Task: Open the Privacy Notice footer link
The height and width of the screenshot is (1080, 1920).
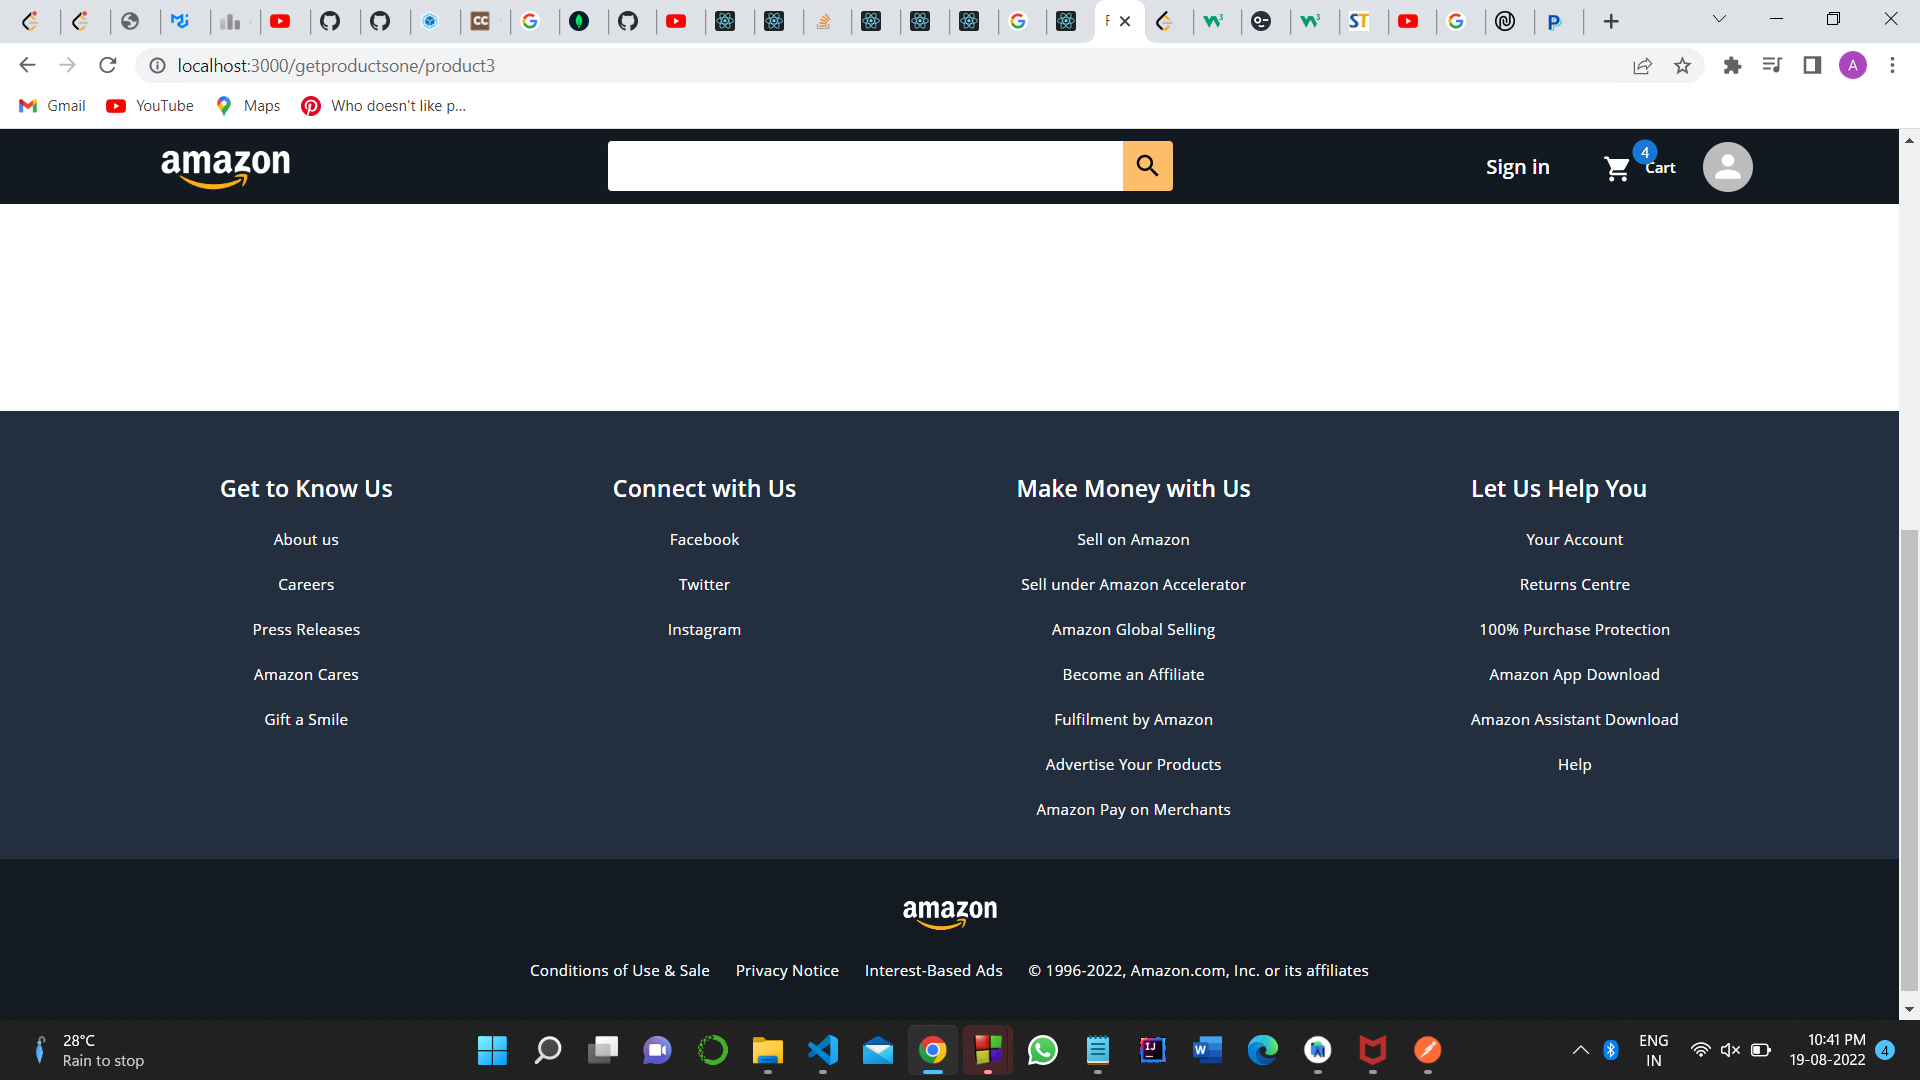Action: (x=787, y=970)
